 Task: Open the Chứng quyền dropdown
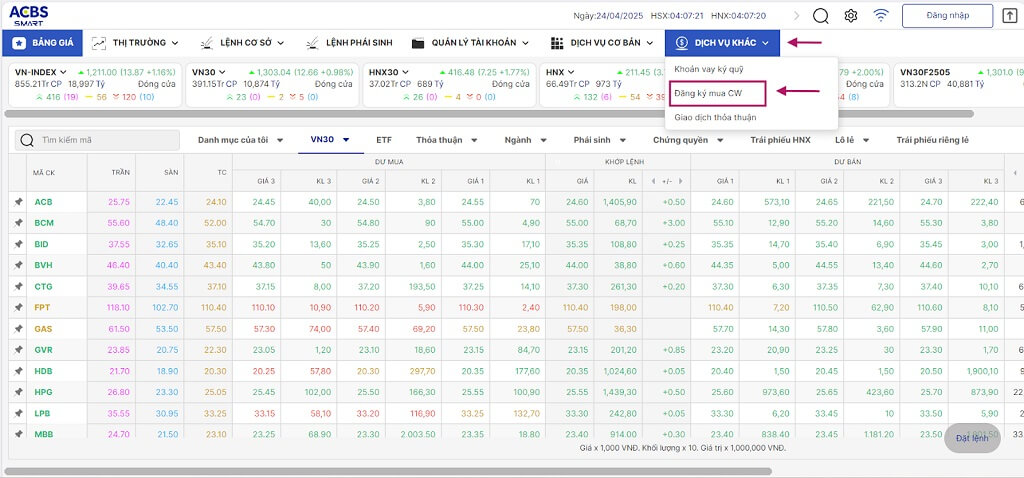[x=689, y=140]
